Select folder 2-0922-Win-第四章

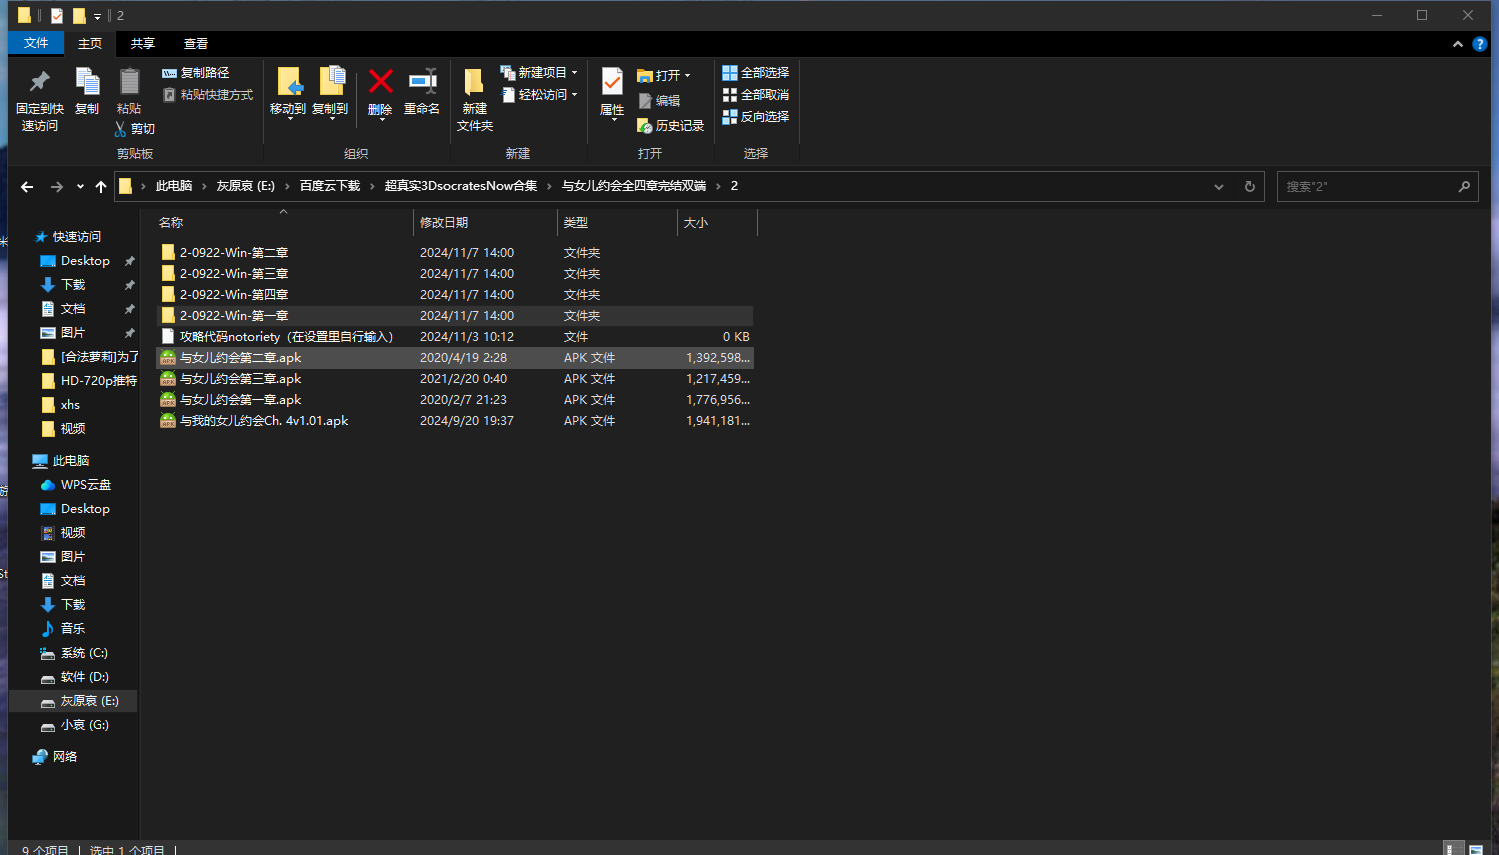click(x=455, y=295)
